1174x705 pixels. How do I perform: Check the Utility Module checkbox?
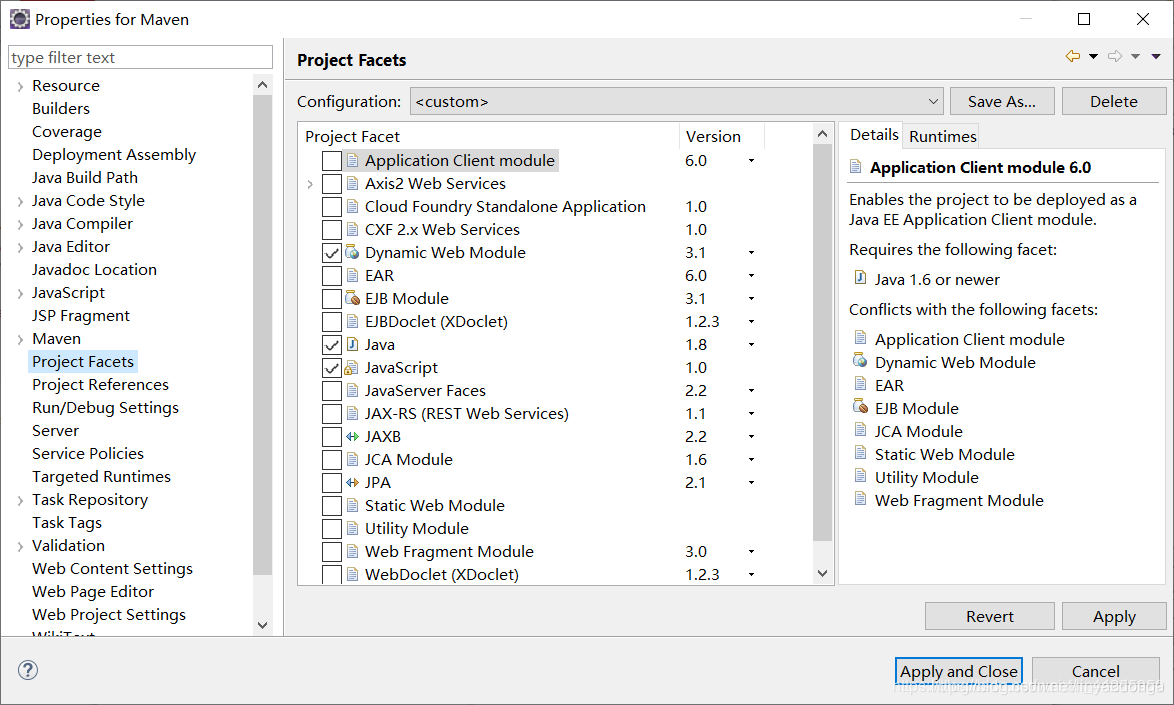tap(332, 529)
